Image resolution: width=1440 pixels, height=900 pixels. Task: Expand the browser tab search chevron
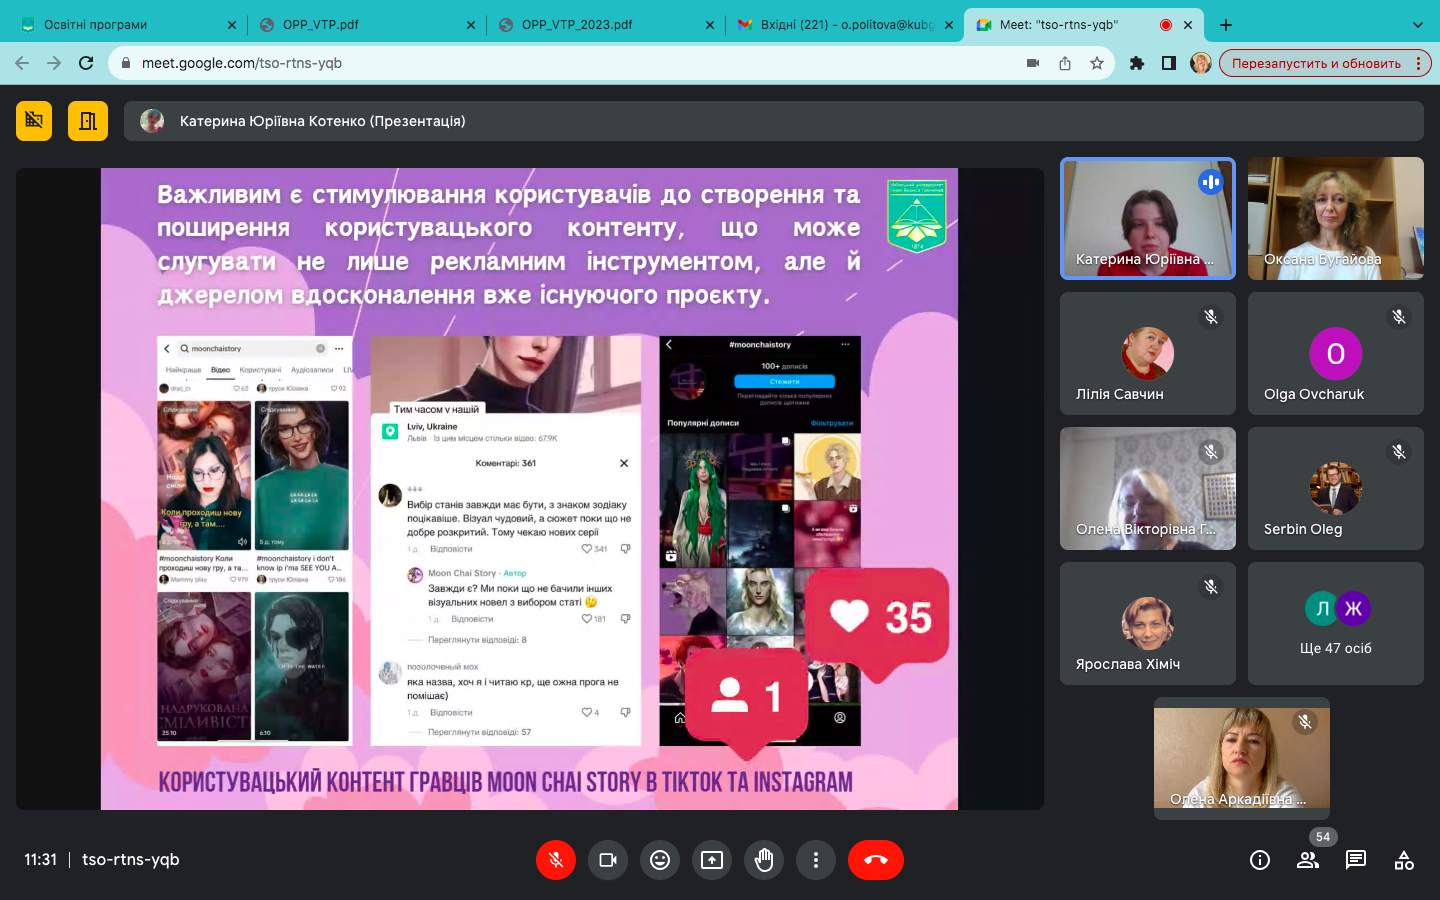coord(1417,25)
